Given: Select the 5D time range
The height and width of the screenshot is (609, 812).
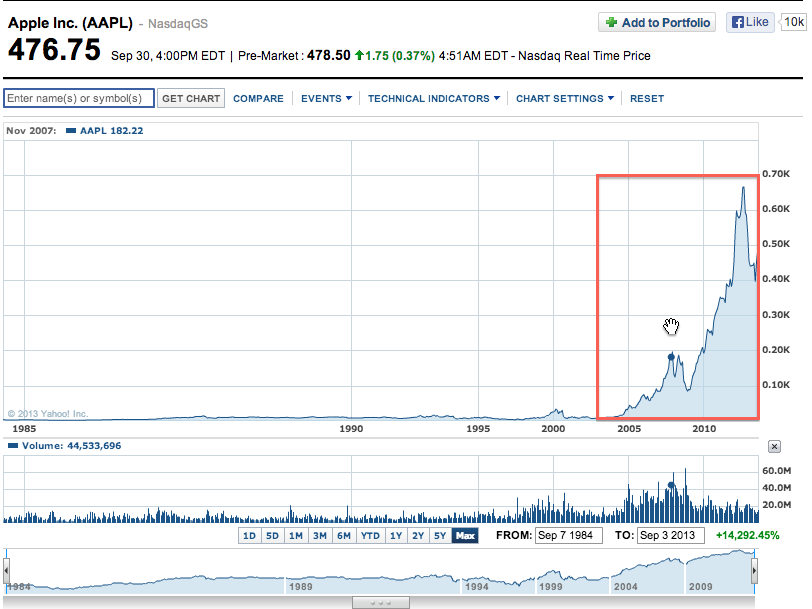Looking at the screenshot, I should coord(272,536).
